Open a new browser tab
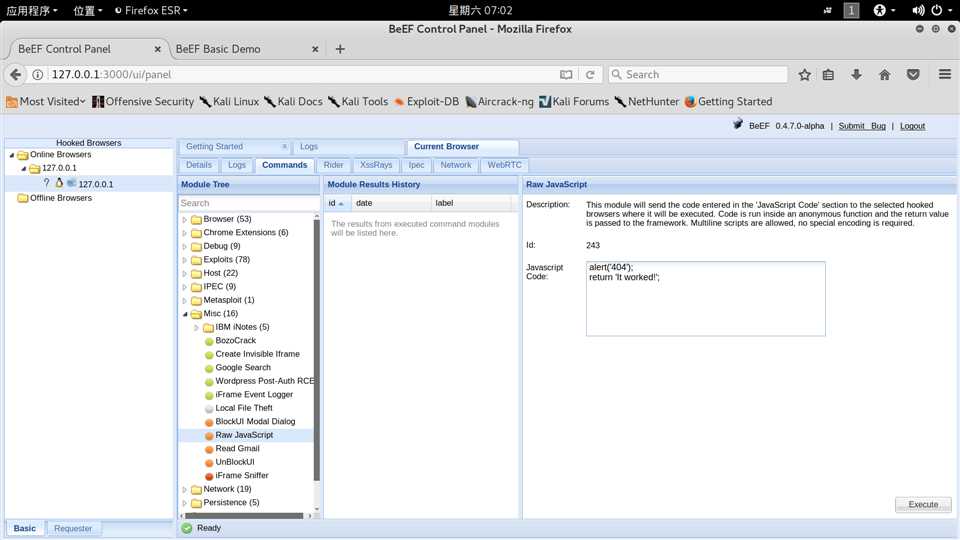 point(340,49)
